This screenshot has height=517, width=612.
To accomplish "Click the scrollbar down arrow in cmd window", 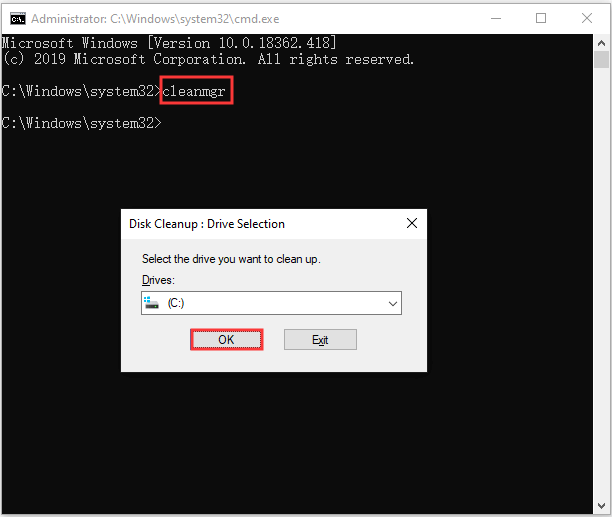I will 601,506.
